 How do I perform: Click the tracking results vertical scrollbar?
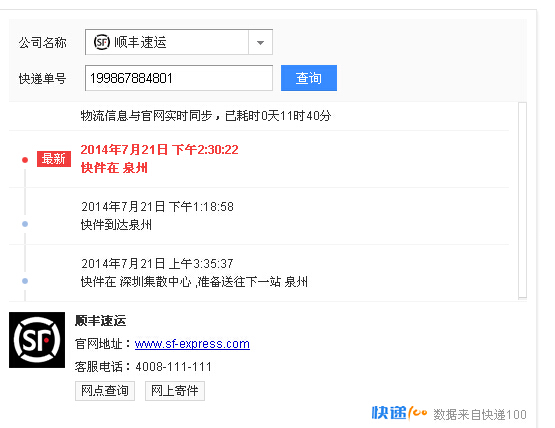click(522, 200)
